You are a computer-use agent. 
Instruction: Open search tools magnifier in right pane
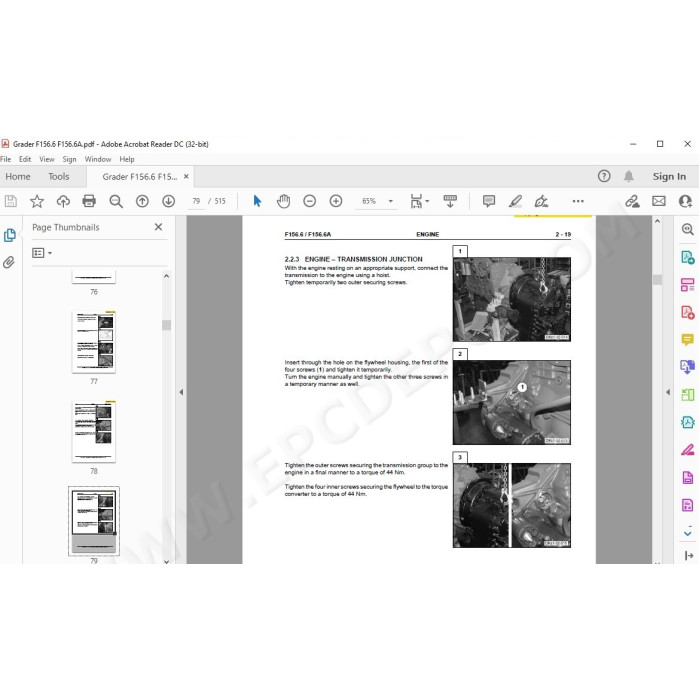pos(688,229)
